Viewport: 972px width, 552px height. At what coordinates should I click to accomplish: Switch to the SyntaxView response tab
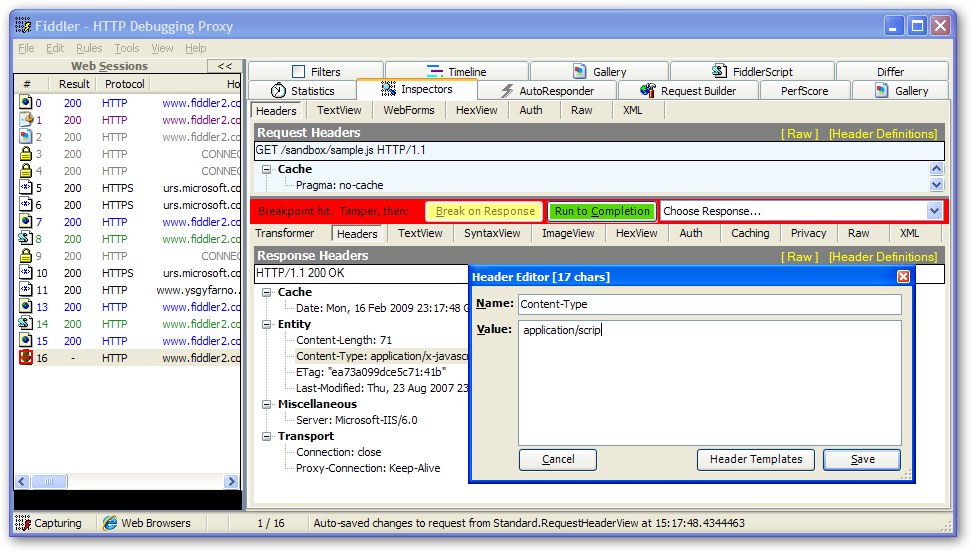click(x=491, y=233)
